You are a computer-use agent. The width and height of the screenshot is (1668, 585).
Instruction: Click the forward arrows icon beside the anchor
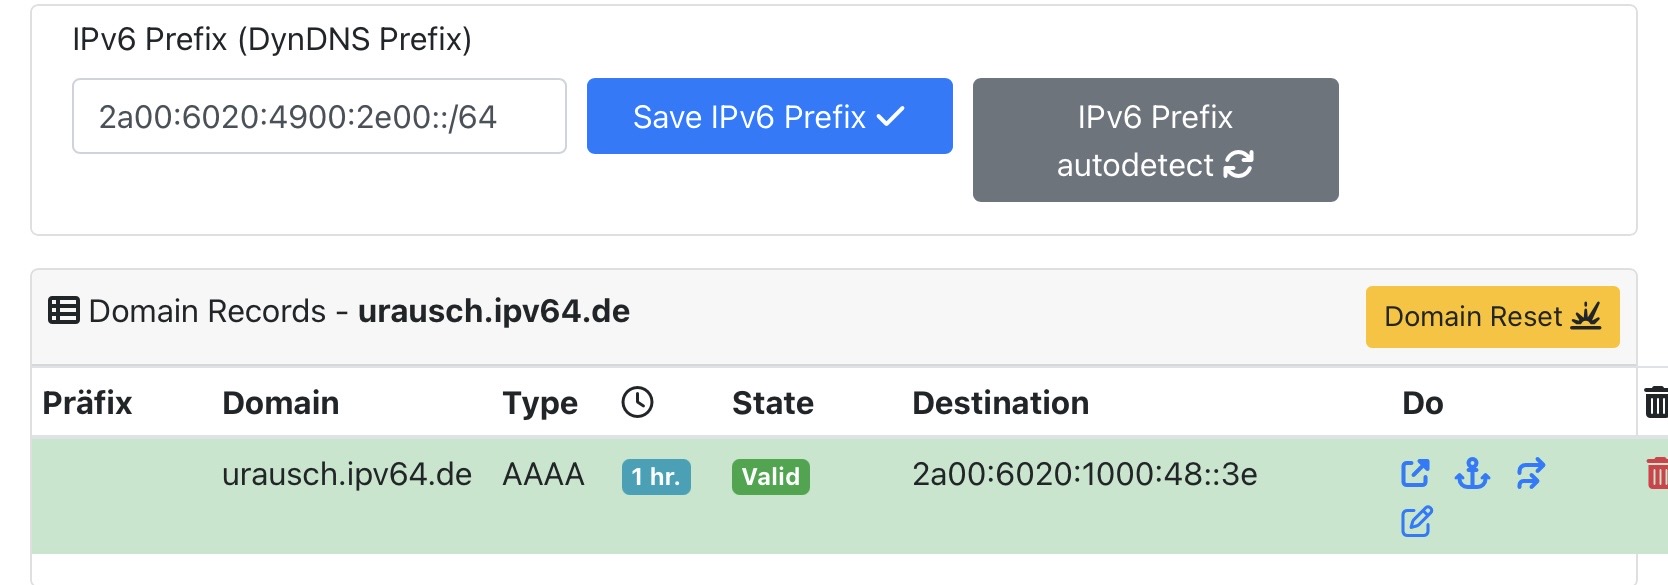point(1530,473)
